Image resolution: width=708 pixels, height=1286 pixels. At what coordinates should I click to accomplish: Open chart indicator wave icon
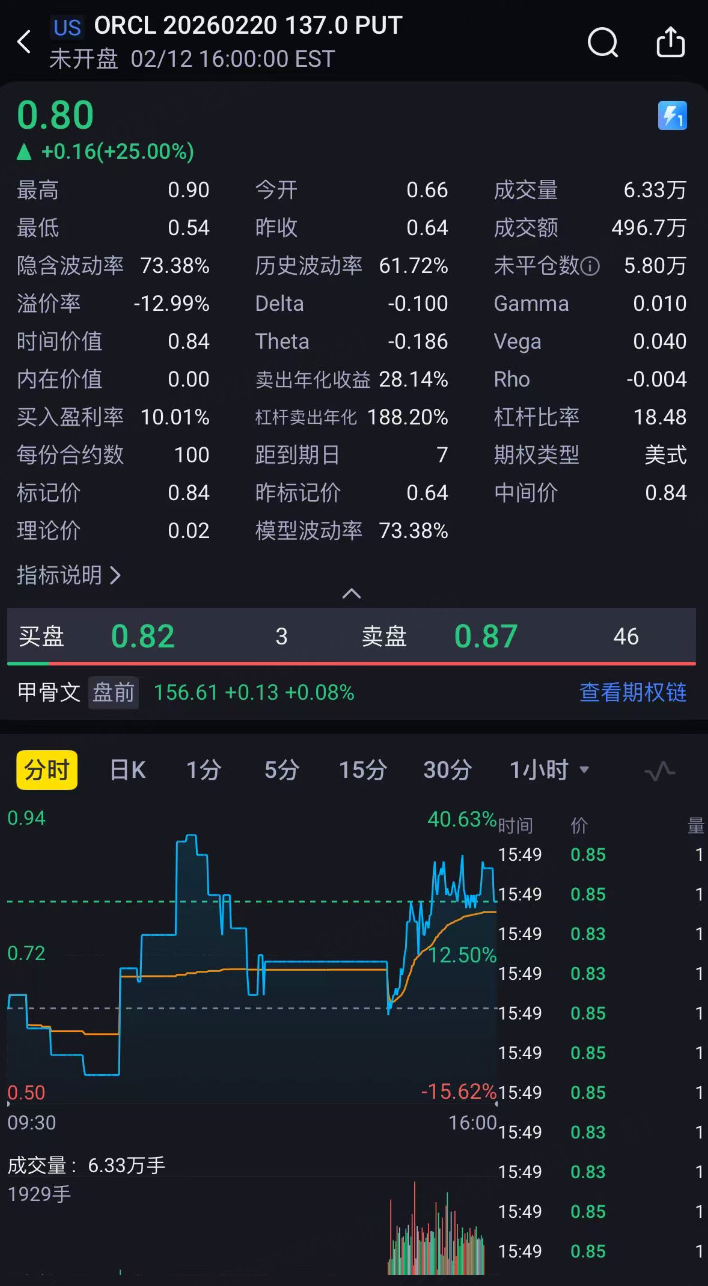660,771
